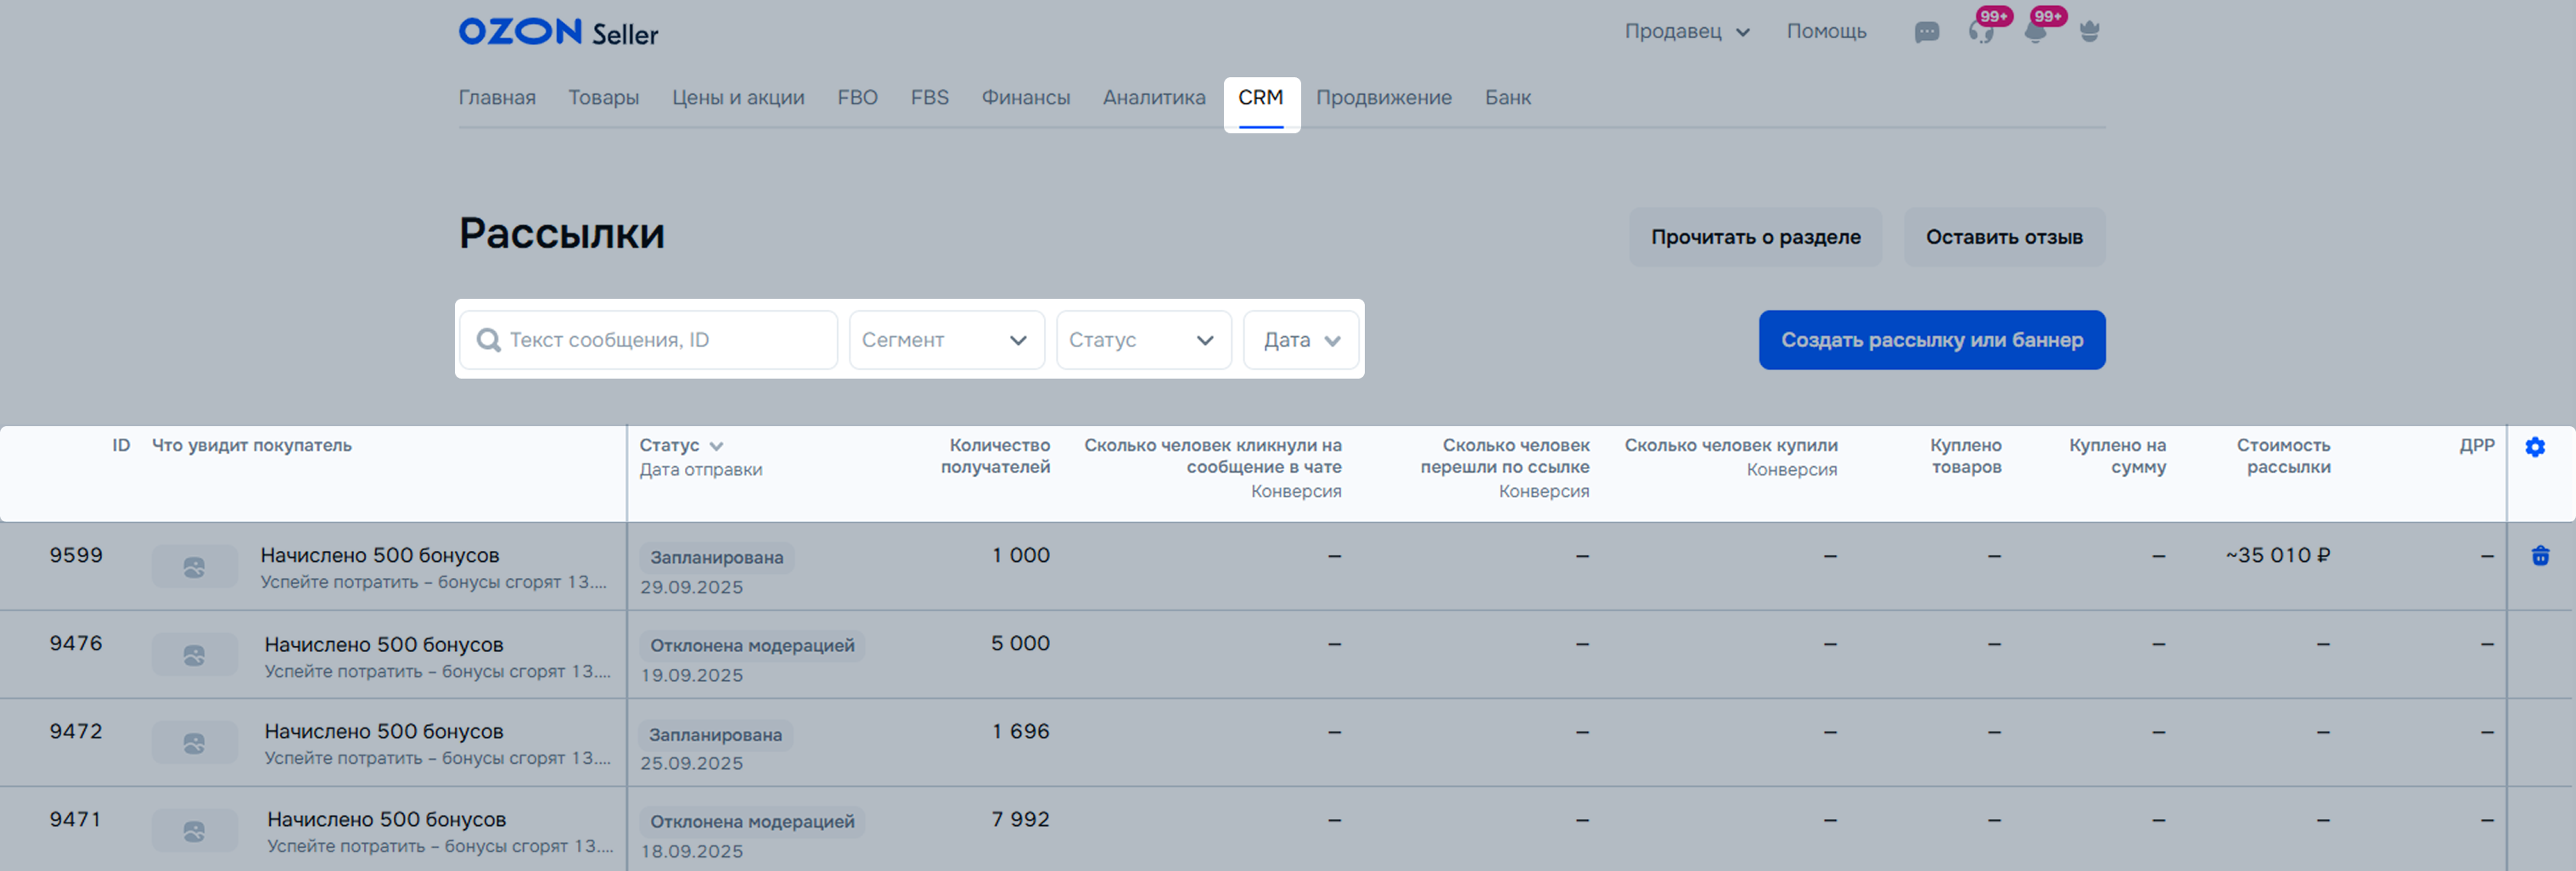Image resolution: width=2576 pixels, height=871 pixels.
Task: Open the Дата filter dropdown
Action: click(x=1300, y=340)
